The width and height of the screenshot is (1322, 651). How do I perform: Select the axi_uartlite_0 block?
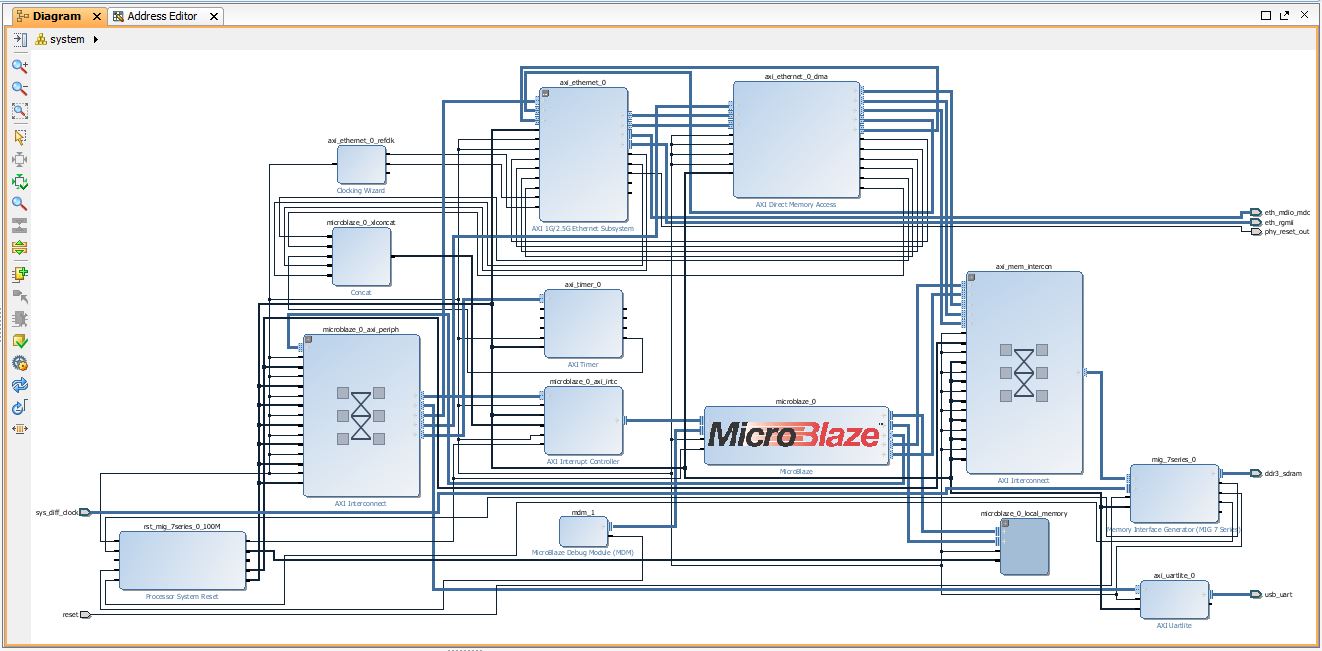pyautogui.click(x=1174, y=600)
